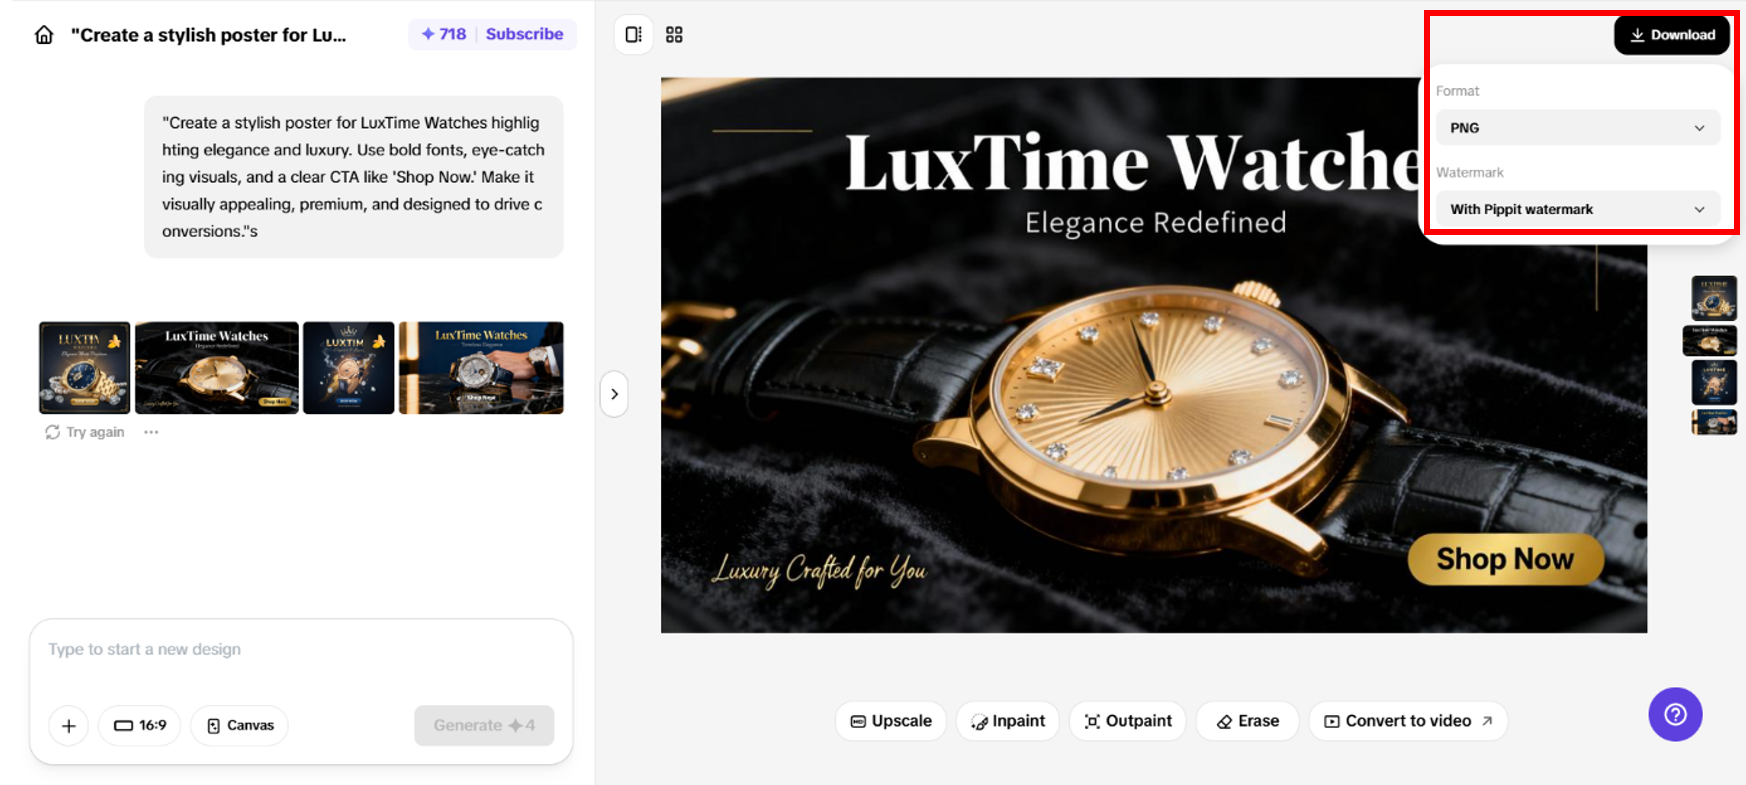The image size is (1746, 785).
Task: Click the Download button
Action: tap(1672, 35)
